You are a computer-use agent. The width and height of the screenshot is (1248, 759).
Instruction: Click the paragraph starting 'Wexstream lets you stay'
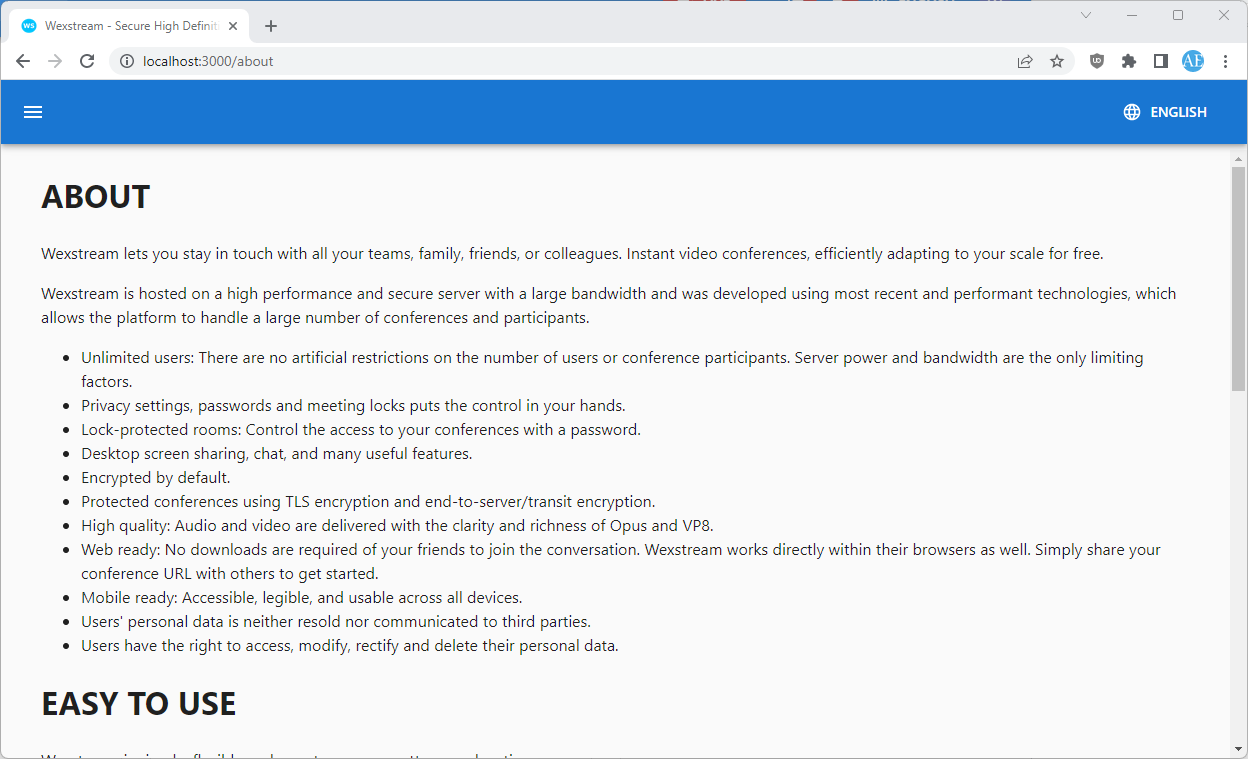point(572,254)
